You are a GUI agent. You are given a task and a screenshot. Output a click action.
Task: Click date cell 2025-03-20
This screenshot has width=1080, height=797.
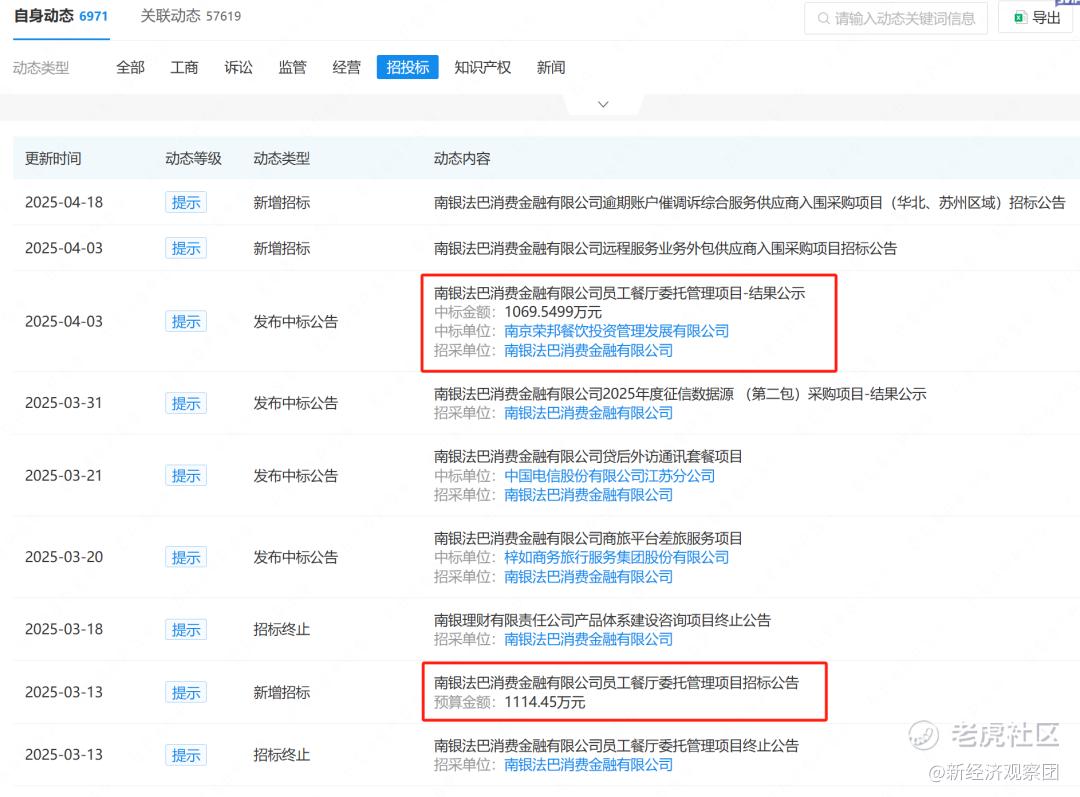pos(64,557)
